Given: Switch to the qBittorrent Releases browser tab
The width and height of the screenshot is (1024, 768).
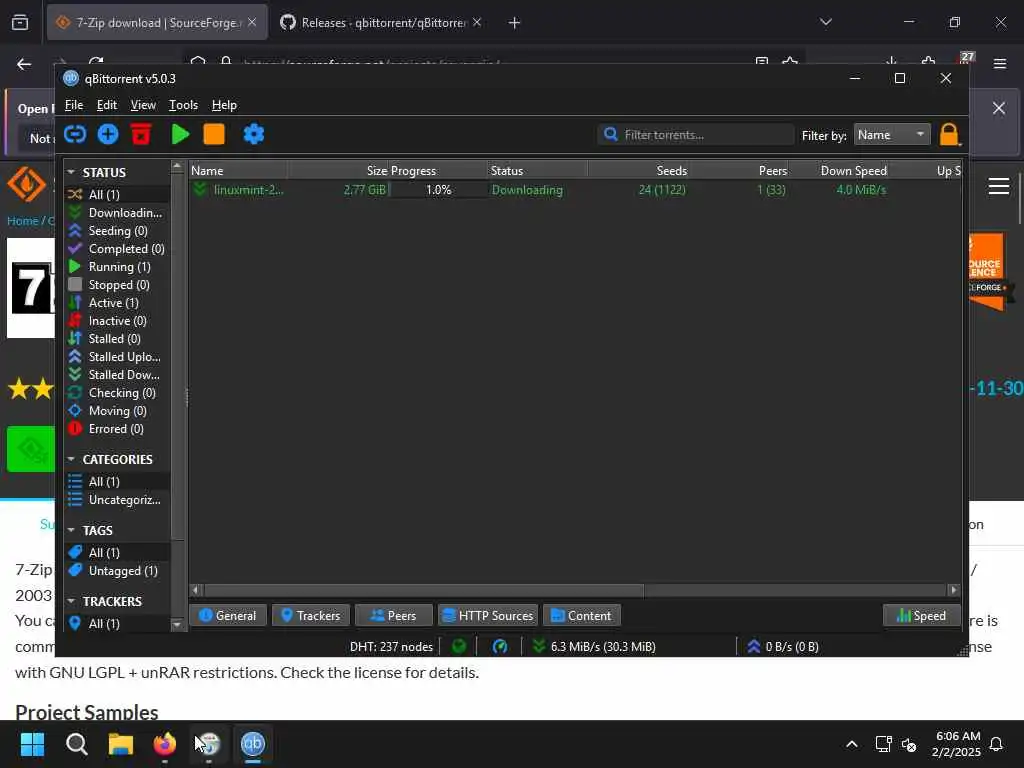Looking at the screenshot, I should (381, 23).
